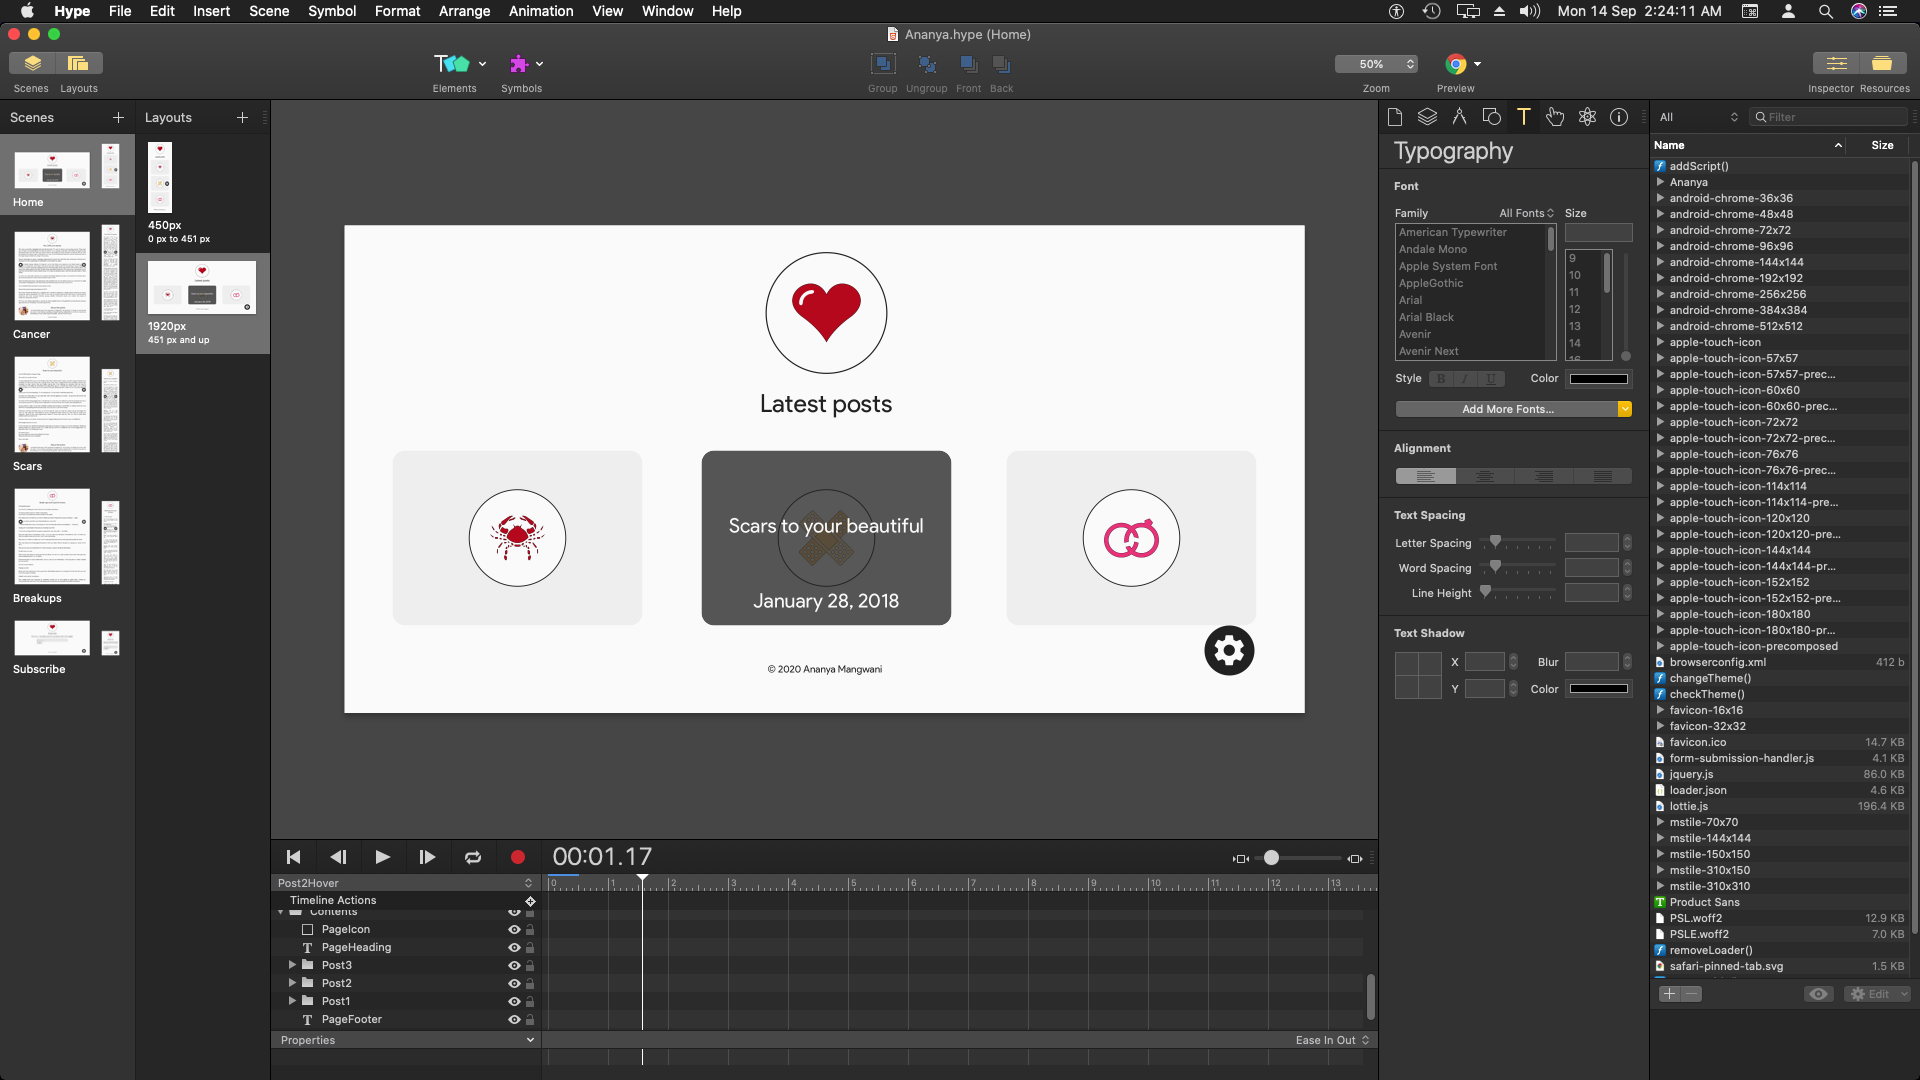Toggle visibility of Post3 group
This screenshot has height=1080, width=1920.
[x=514, y=965]
